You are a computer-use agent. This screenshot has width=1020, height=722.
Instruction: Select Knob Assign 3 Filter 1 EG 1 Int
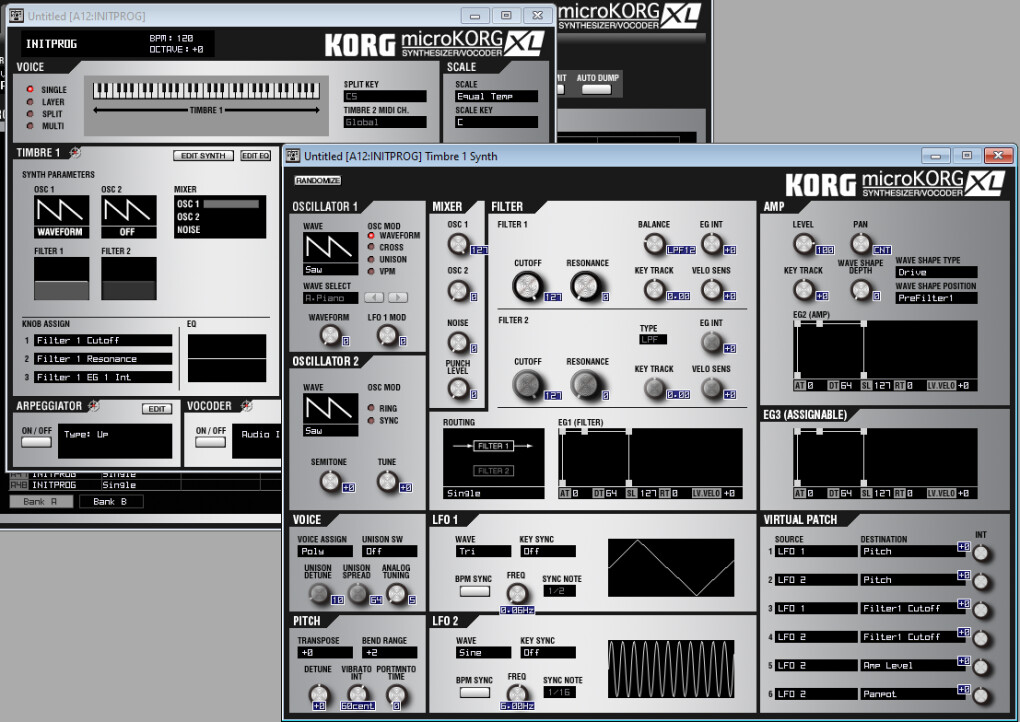pos(103,377)
